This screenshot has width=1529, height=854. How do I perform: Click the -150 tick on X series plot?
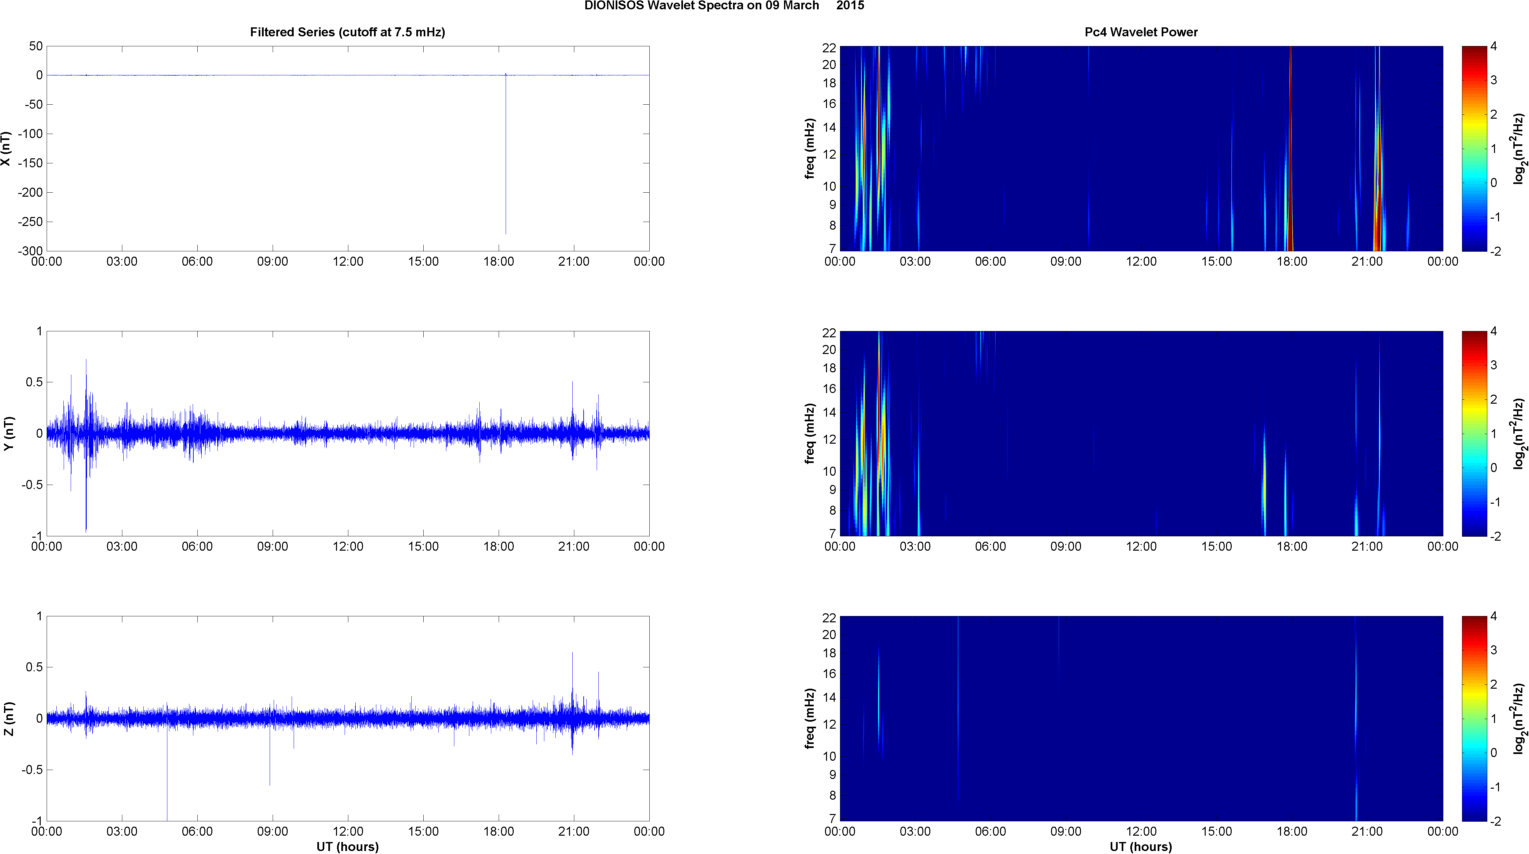(29, 163)
